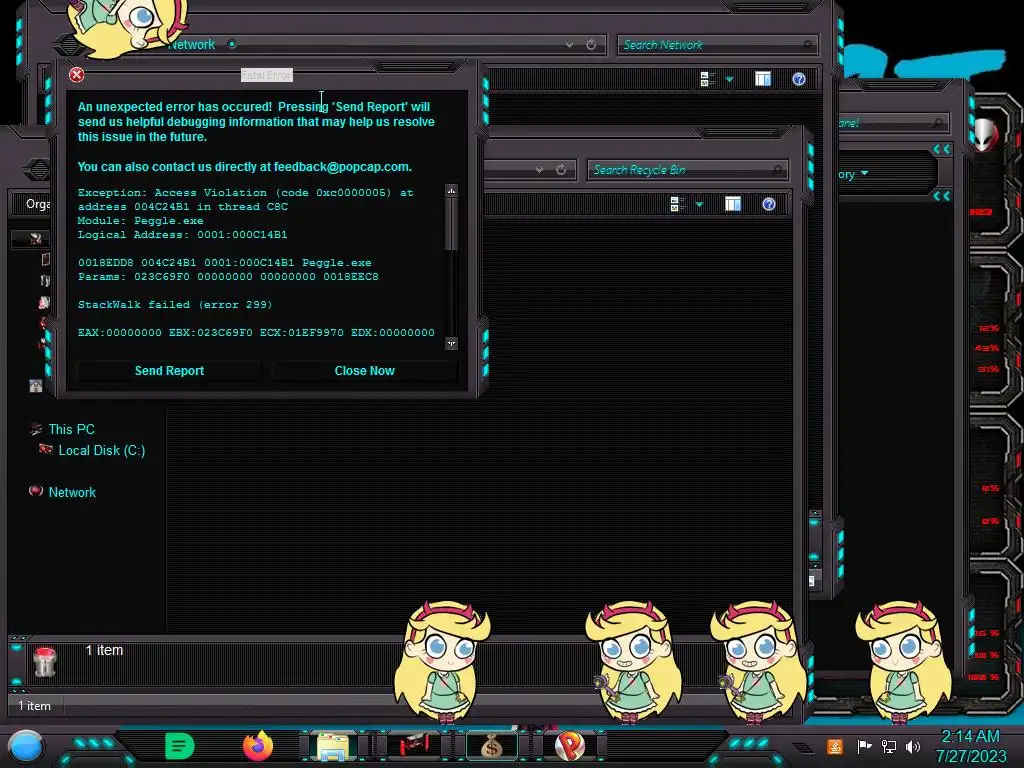The height and width of the screenshot is (768, 1024).
Task: Open the Organize menu
Action: point(38,204)
